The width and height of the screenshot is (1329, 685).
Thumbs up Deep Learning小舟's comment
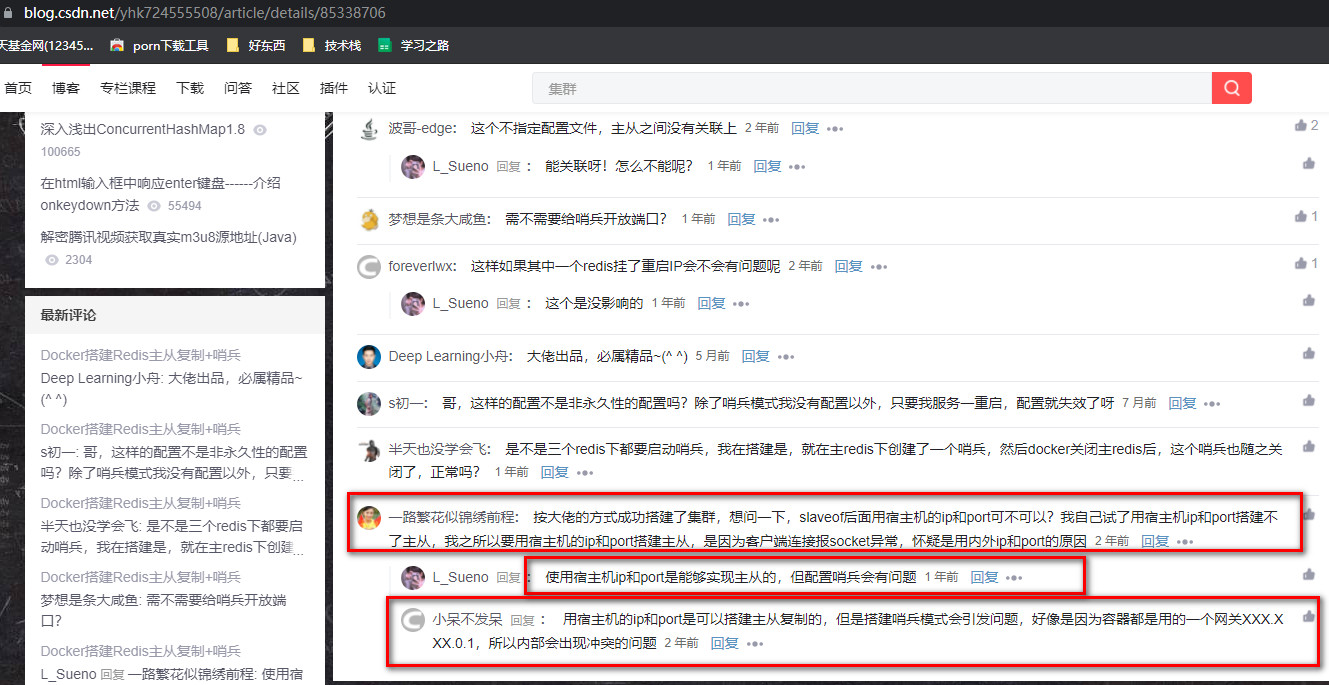point(1308,352)
